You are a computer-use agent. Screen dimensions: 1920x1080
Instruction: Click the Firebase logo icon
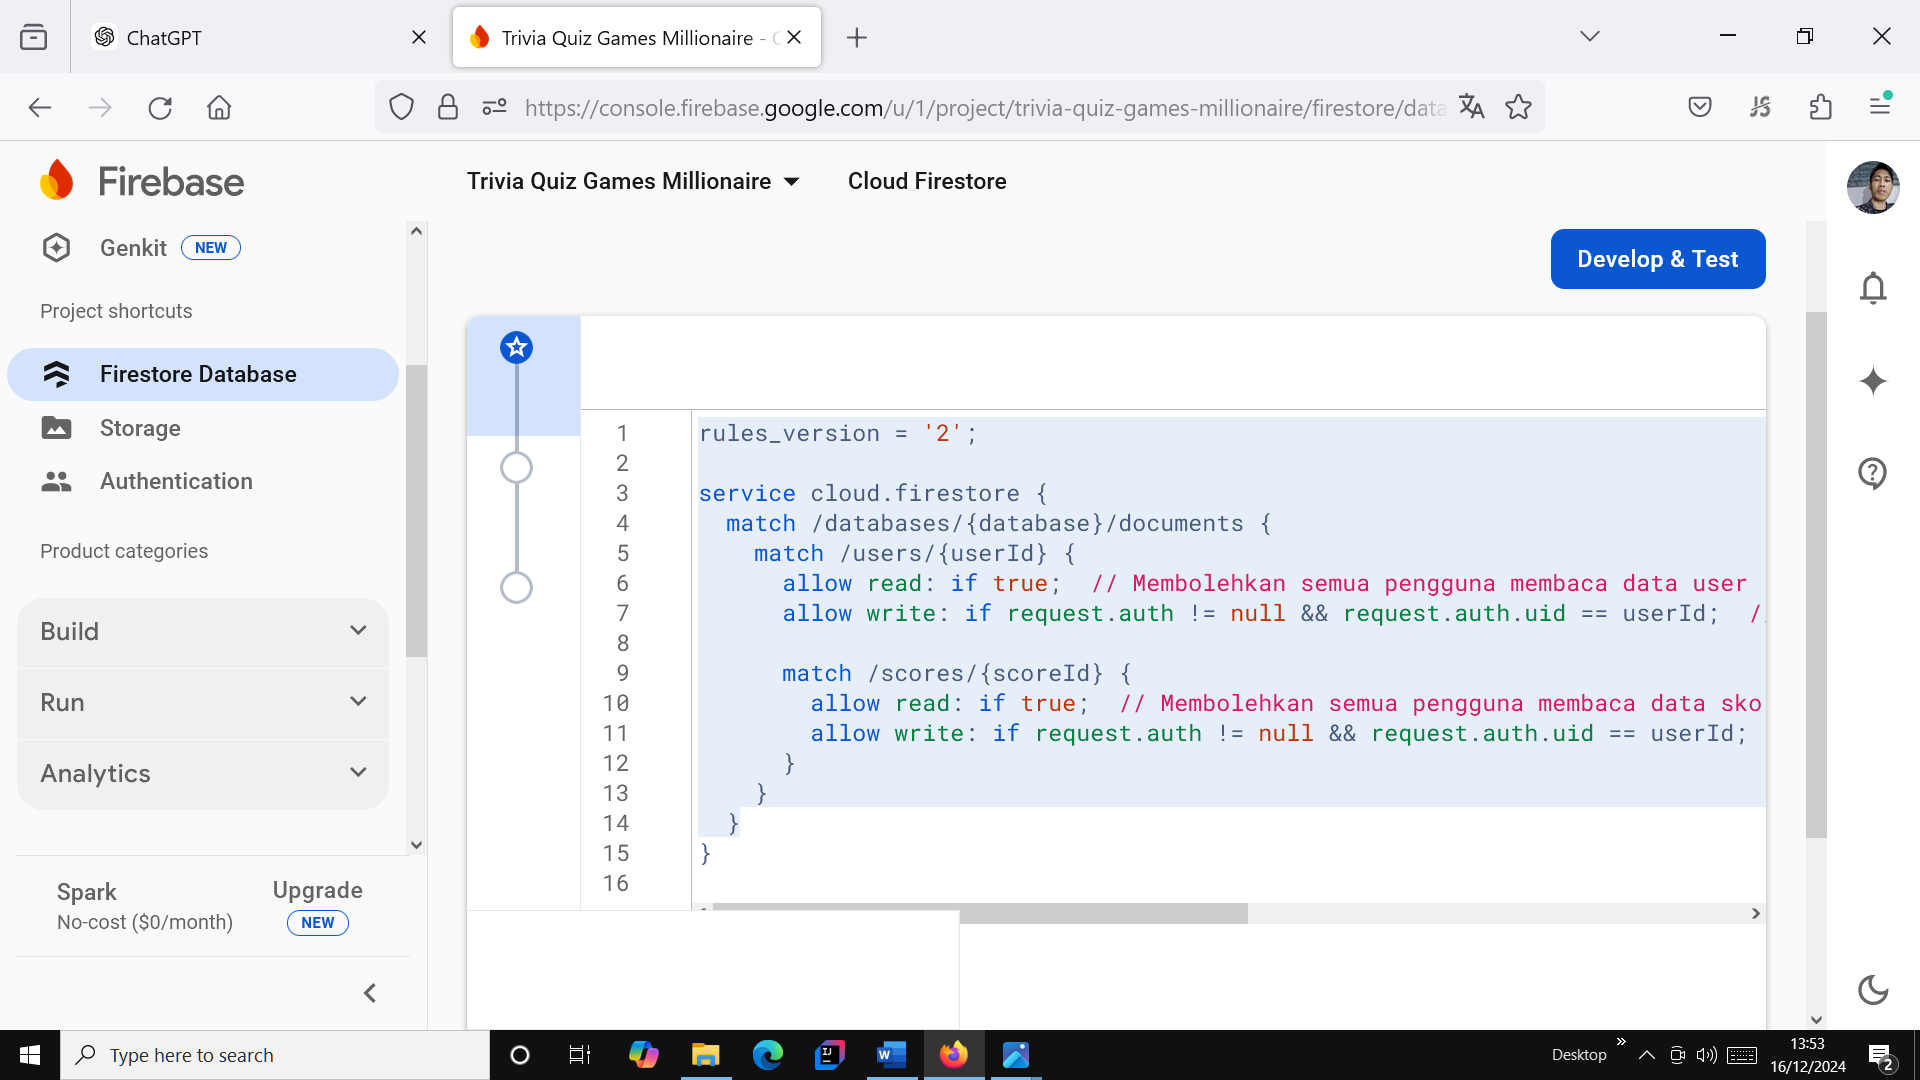coord(57,181)
